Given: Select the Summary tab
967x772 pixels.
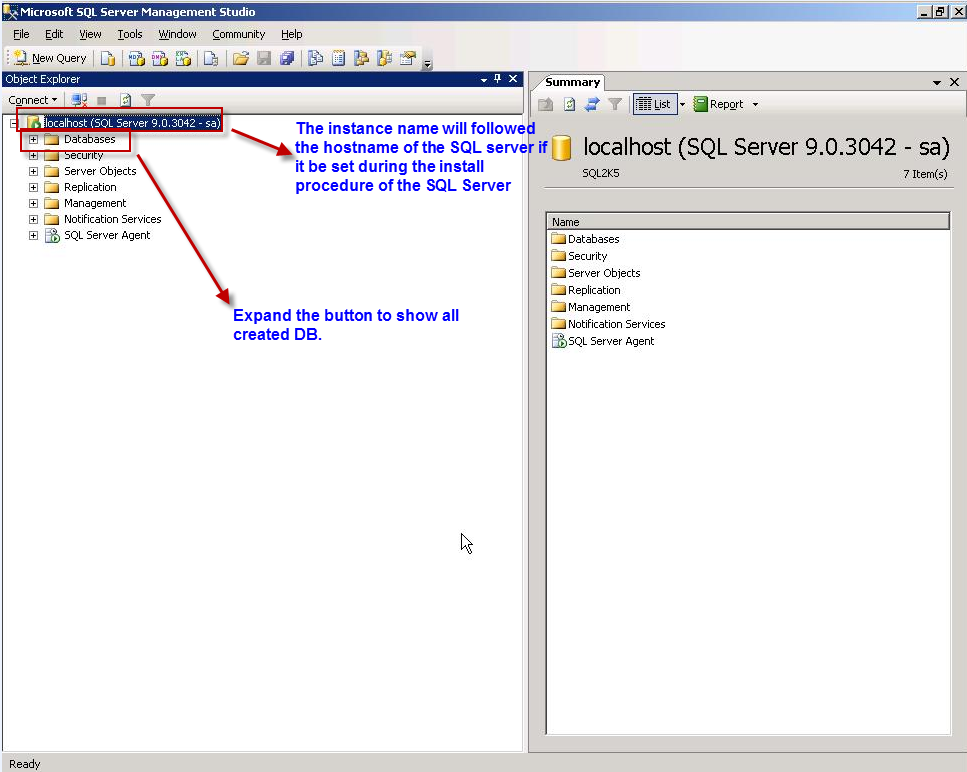Looking at the screenshot, I should point(572,82).
